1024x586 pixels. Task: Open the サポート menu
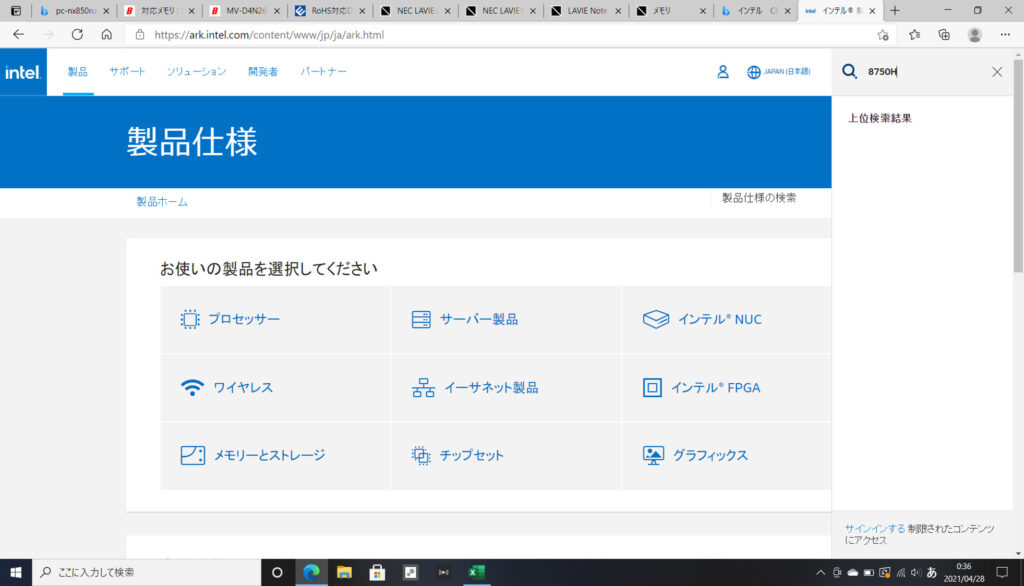tap(127, 72)
